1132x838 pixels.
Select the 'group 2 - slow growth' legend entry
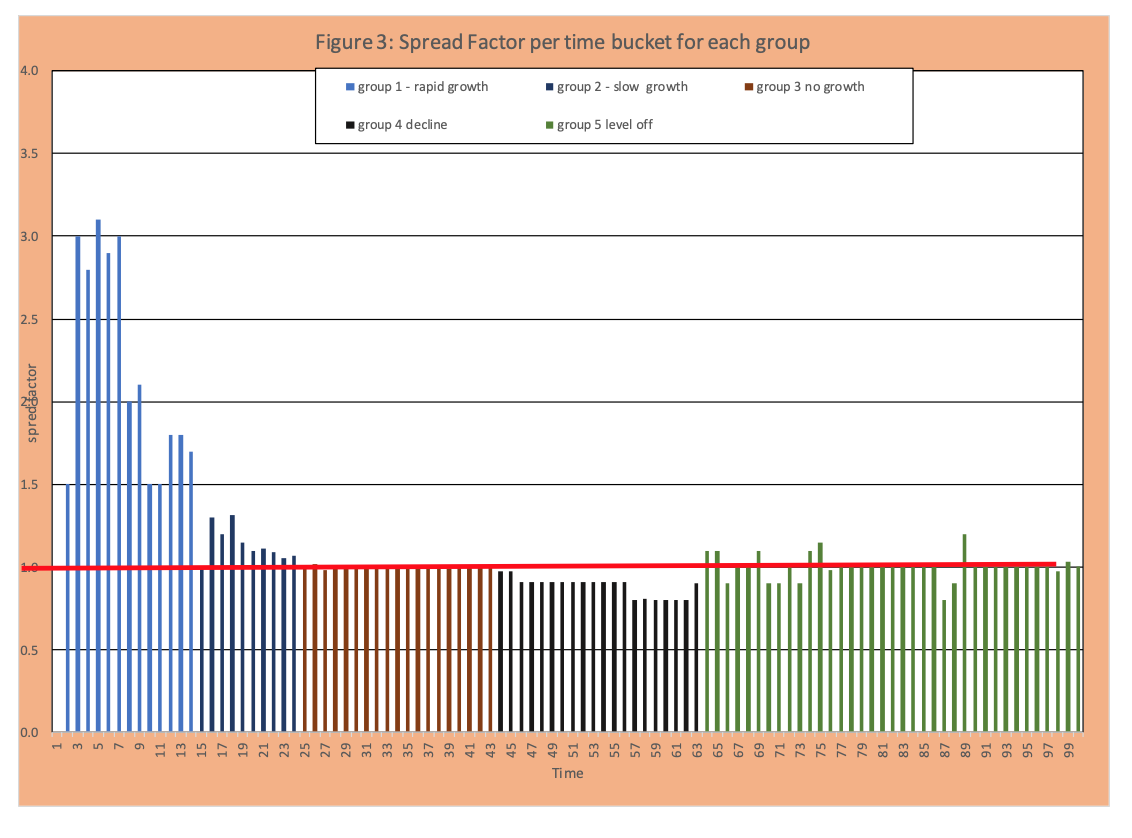[x=617, y=87]
